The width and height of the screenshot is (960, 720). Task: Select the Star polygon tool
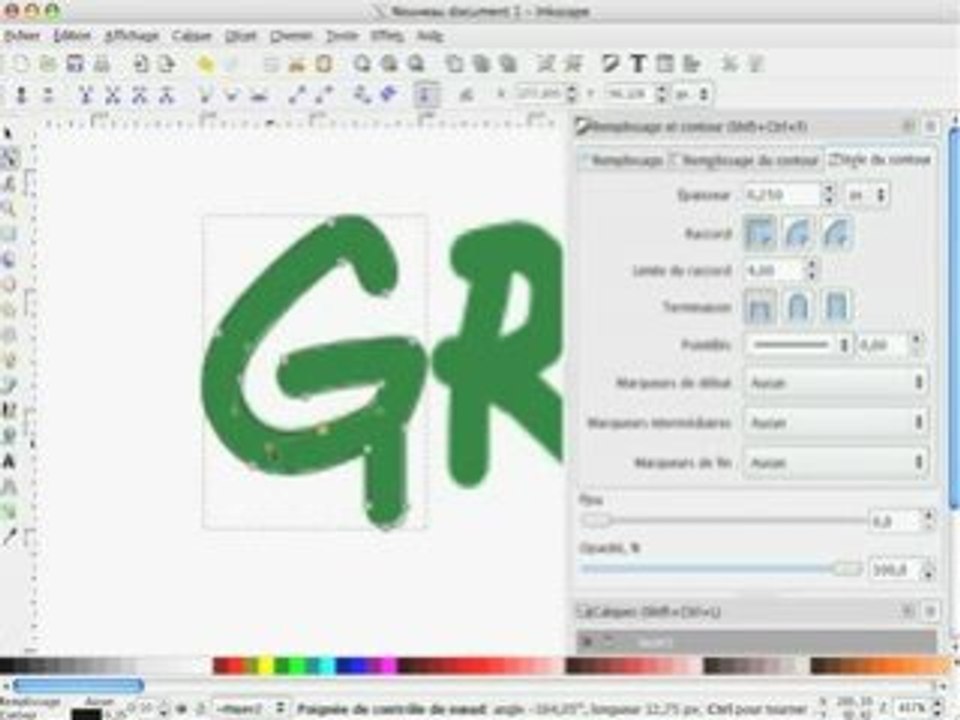coord(9,310)
